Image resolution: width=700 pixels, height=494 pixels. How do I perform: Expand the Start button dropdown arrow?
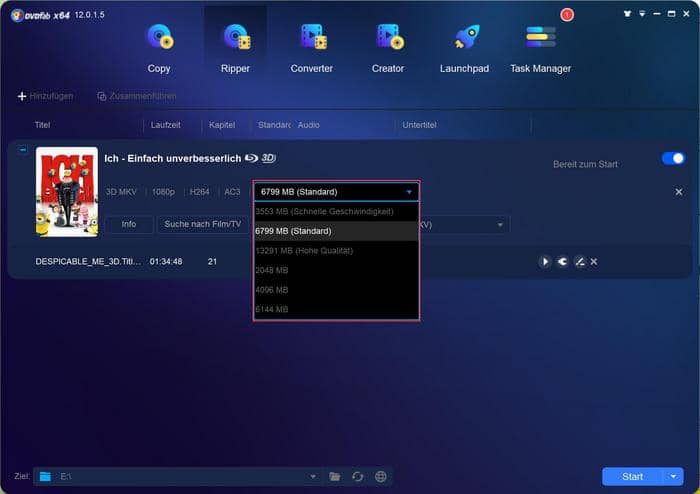click(675, 477)
